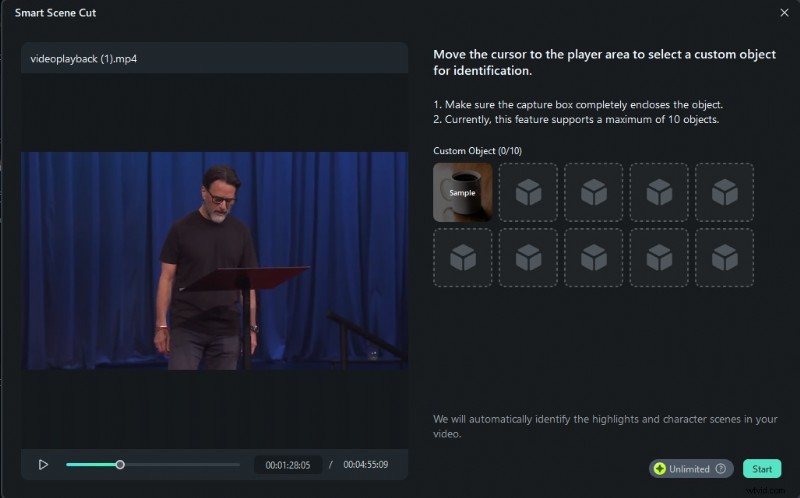
Task: Click the second custom object slot in bottom row
Action: tap(528, 258)
